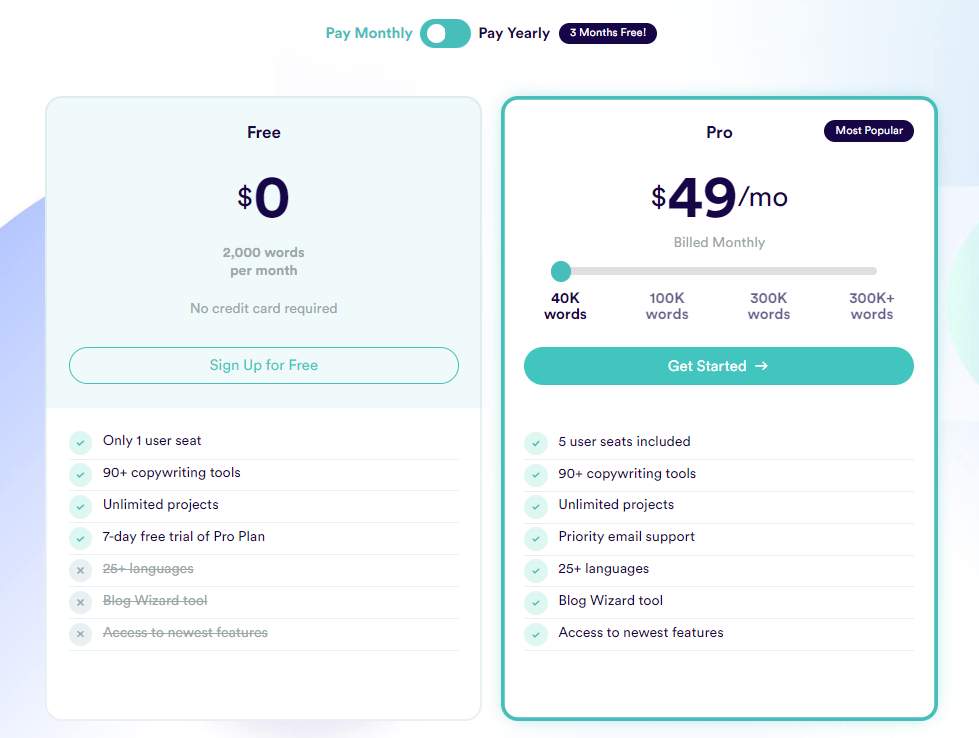
Task: Click "Sign Up for Free"
Action: click(x=263, y=366)
